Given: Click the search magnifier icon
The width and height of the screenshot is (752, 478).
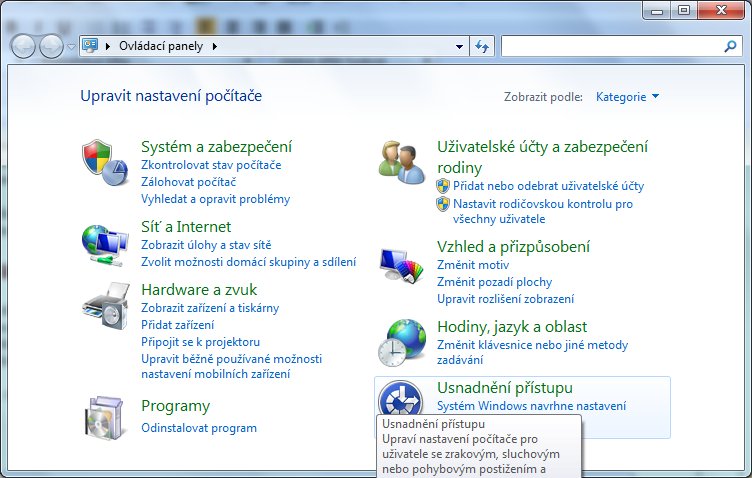Looking at the screenshot, I should [730, 47].
